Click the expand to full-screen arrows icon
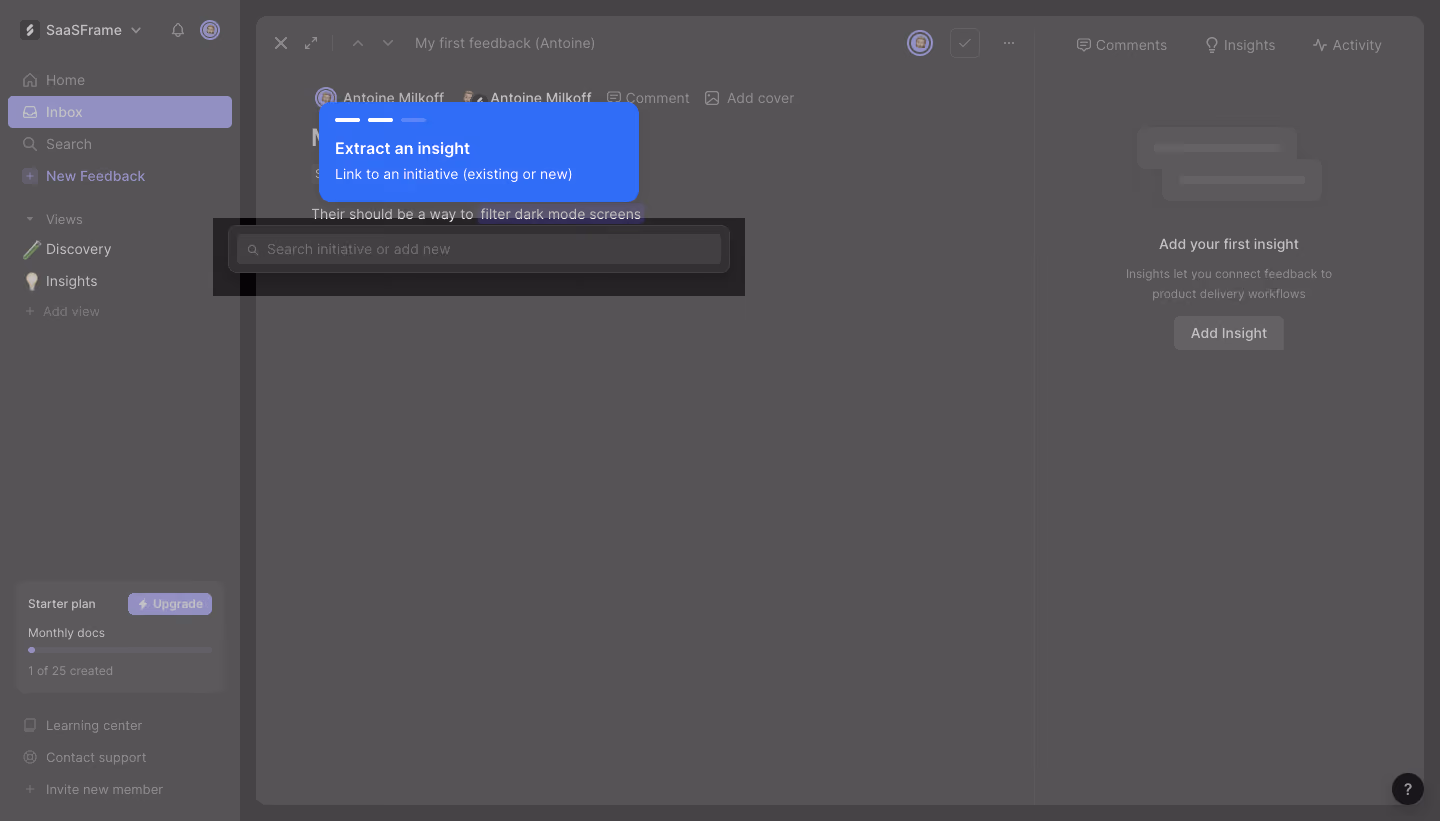Viewport: 1440px width, 821px height. click(x=311, y=43)
